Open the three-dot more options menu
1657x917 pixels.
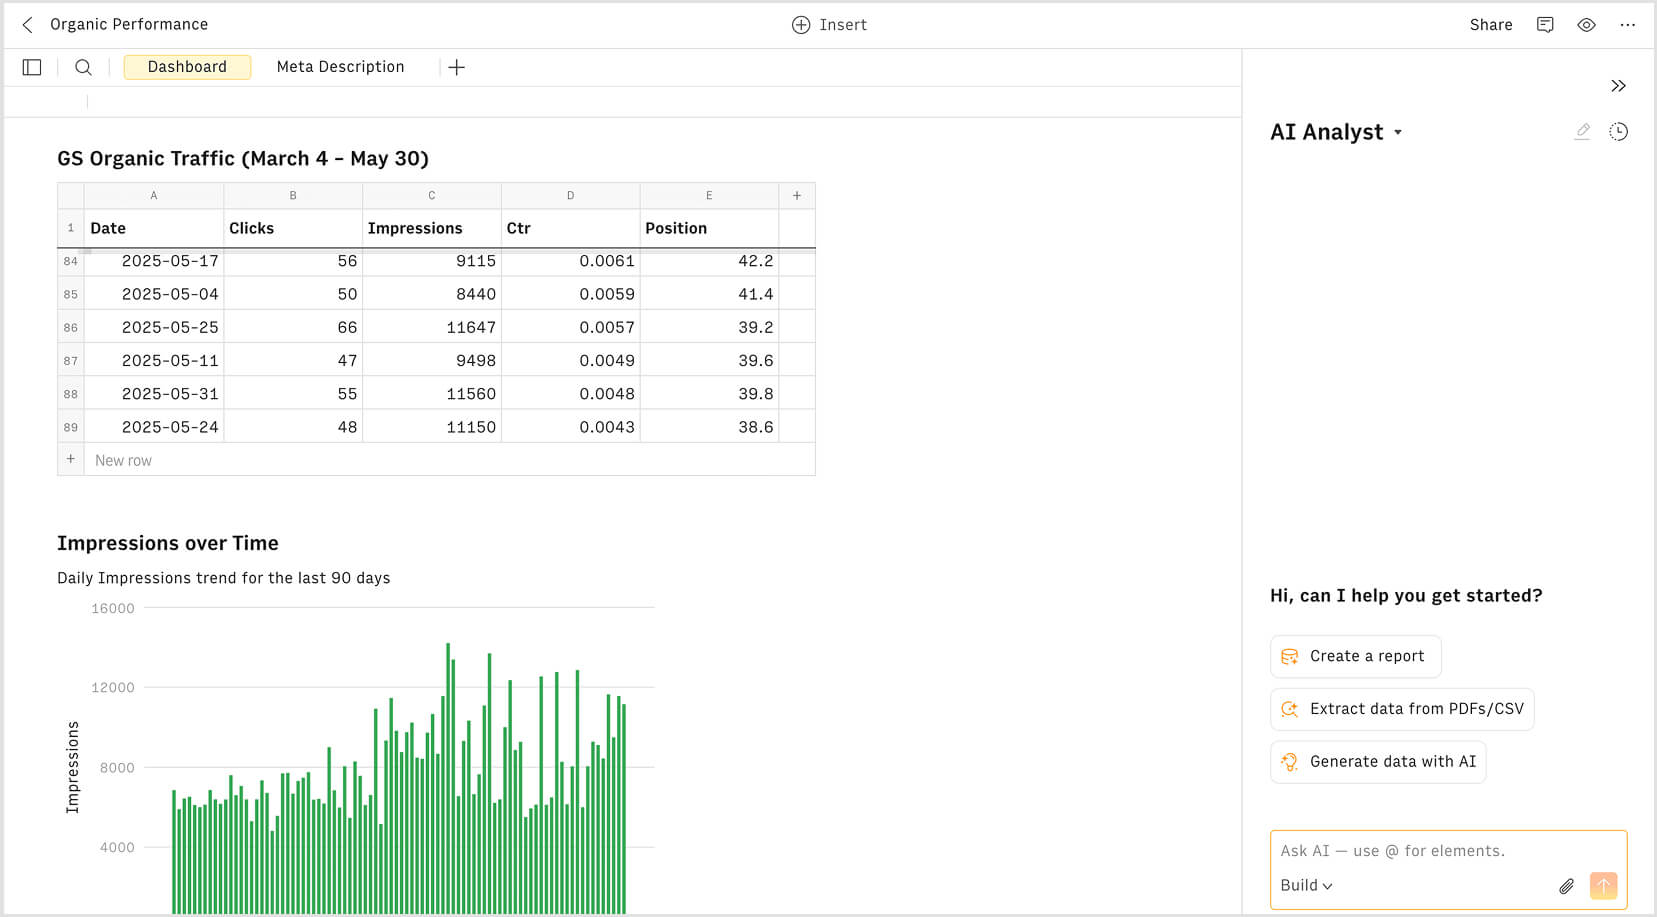tap(1627, 25)
